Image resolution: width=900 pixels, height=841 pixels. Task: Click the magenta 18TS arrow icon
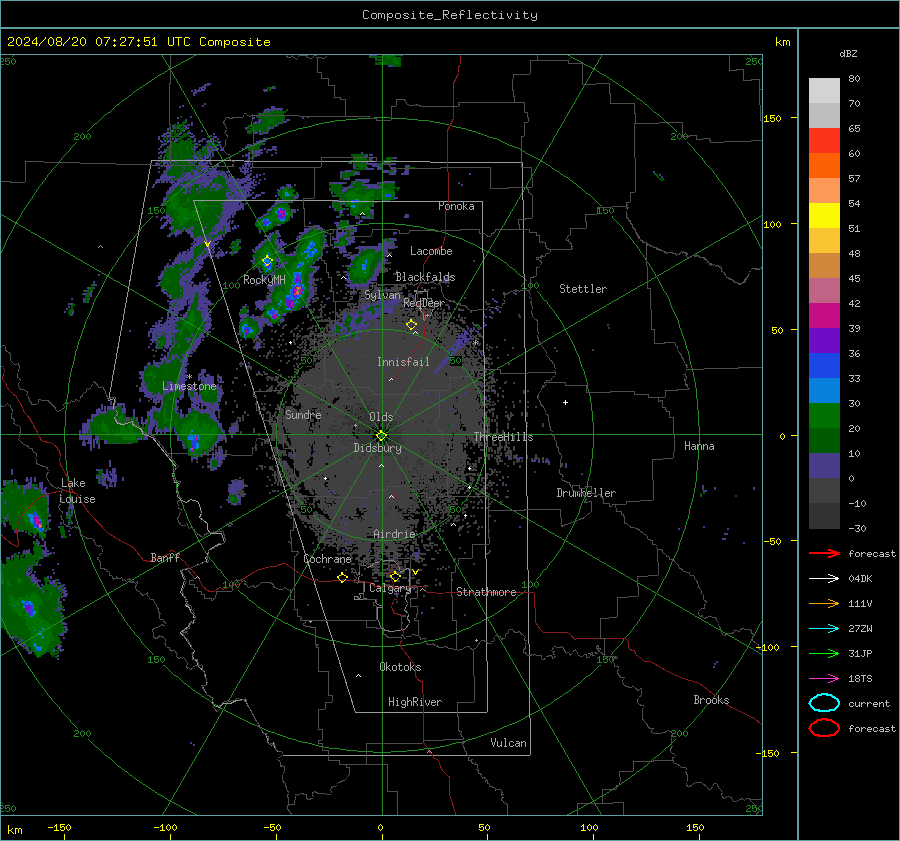pyautogui.click(x=824, y=679)
